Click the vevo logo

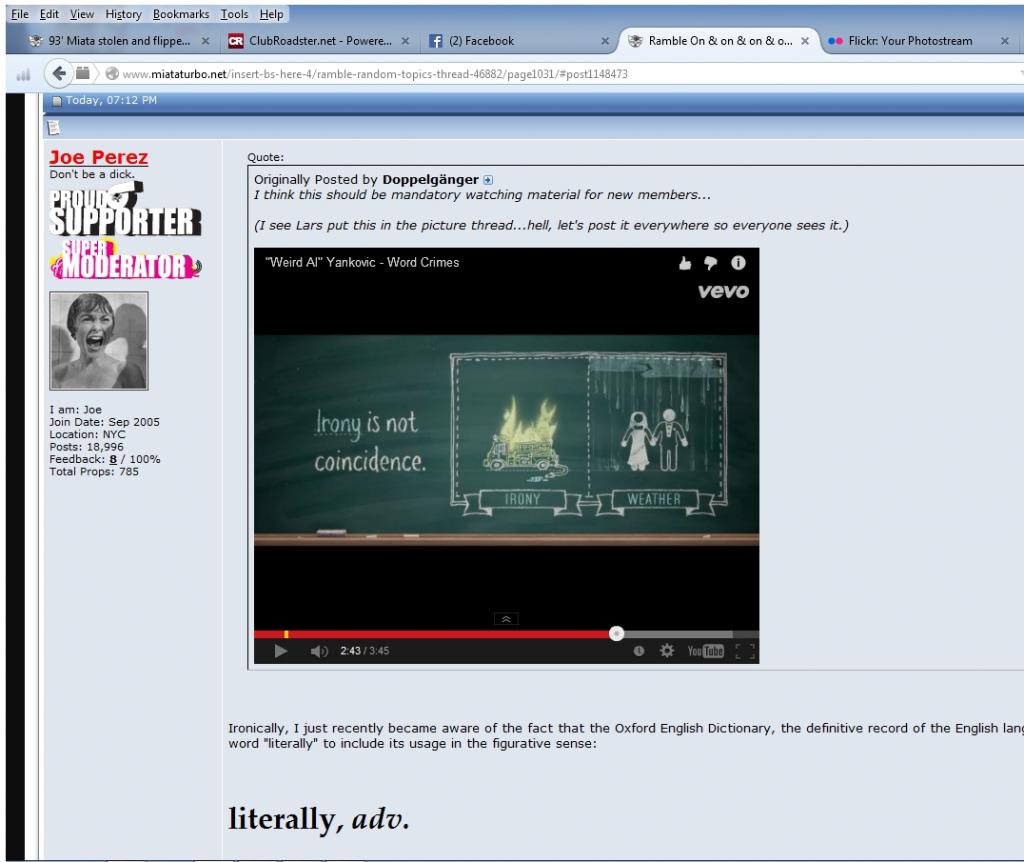(723, 291)
